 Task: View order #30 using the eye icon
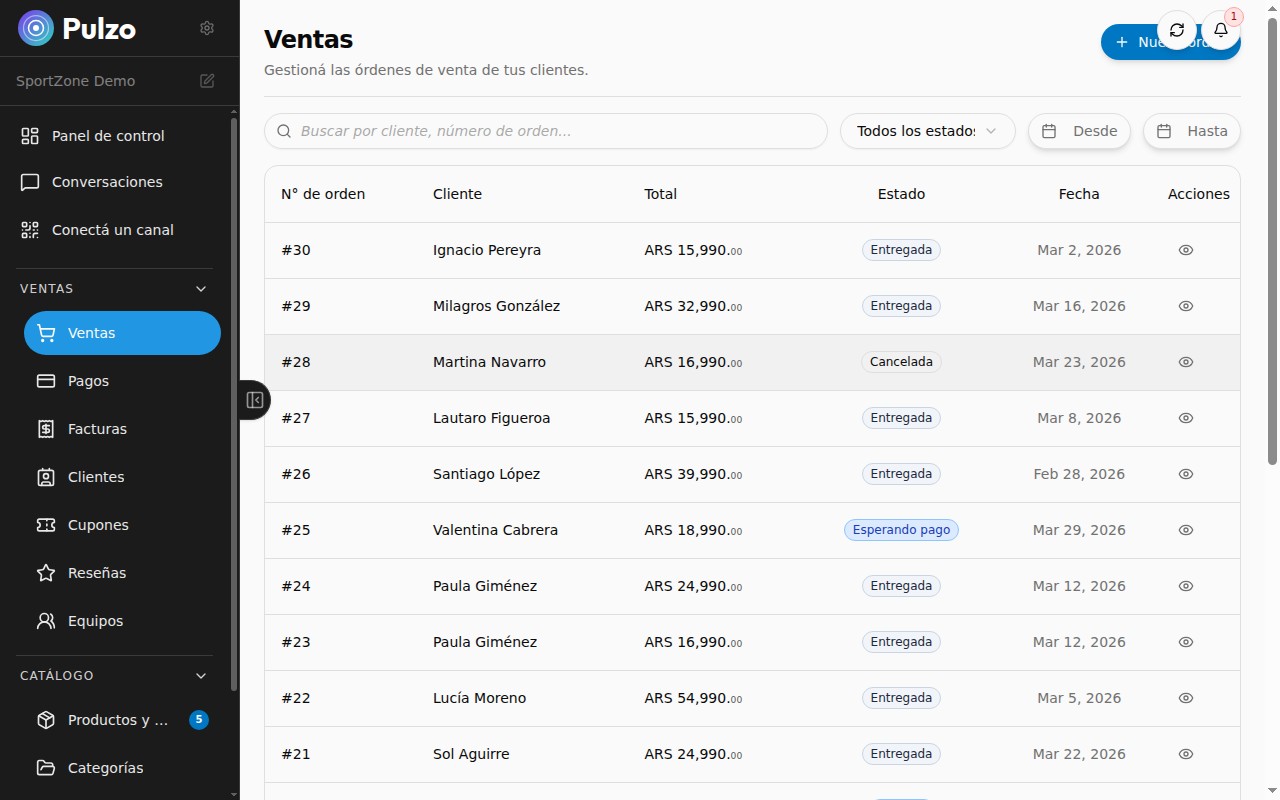1186,250
